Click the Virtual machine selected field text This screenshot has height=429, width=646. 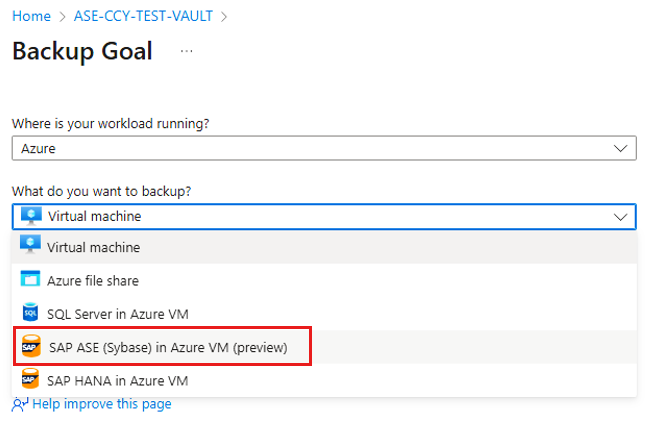pos(95,216)
